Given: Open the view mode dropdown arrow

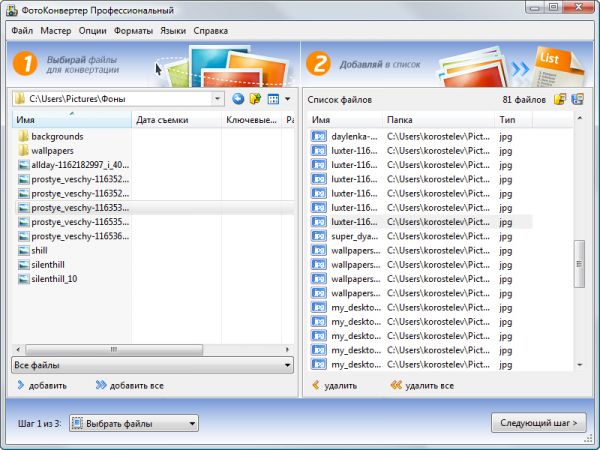Looking at the screenshot, I should pos(287,99).
